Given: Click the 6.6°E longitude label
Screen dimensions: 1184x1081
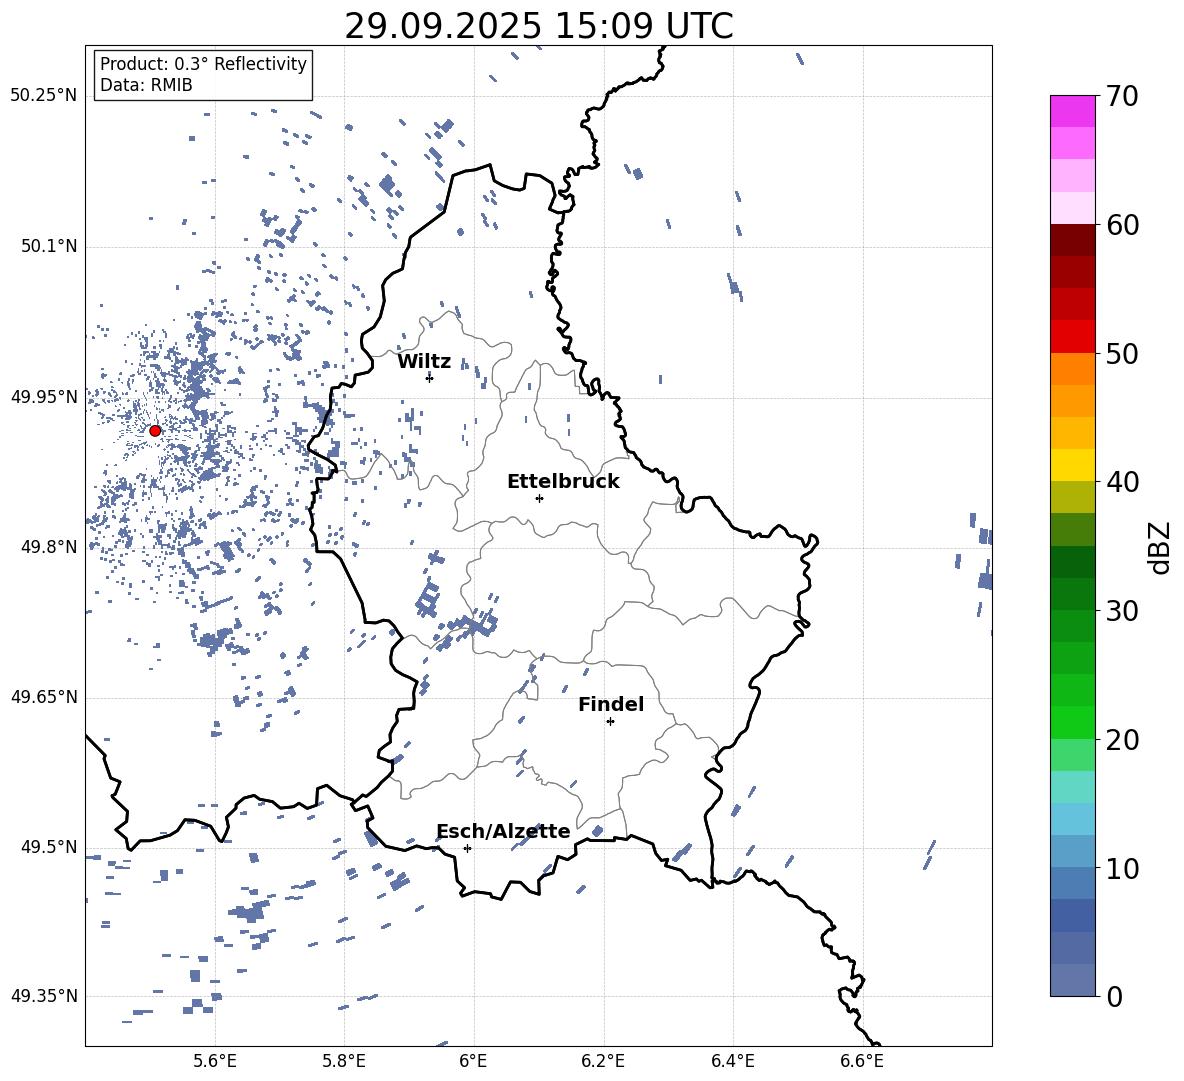Looking at the screenshot, I should [862, 1061].
